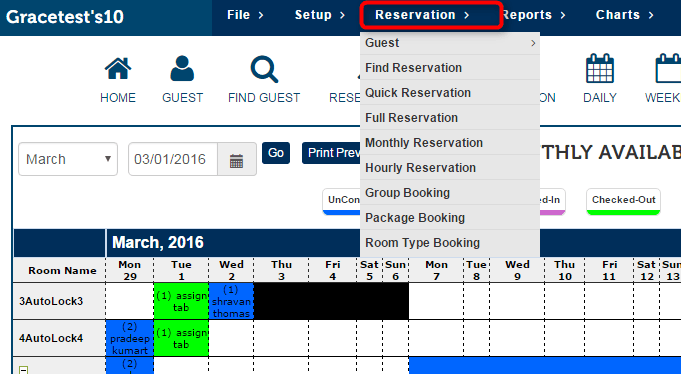681x374 pixels.
Task: Open the March month dropdown
Action: [68, 159]
